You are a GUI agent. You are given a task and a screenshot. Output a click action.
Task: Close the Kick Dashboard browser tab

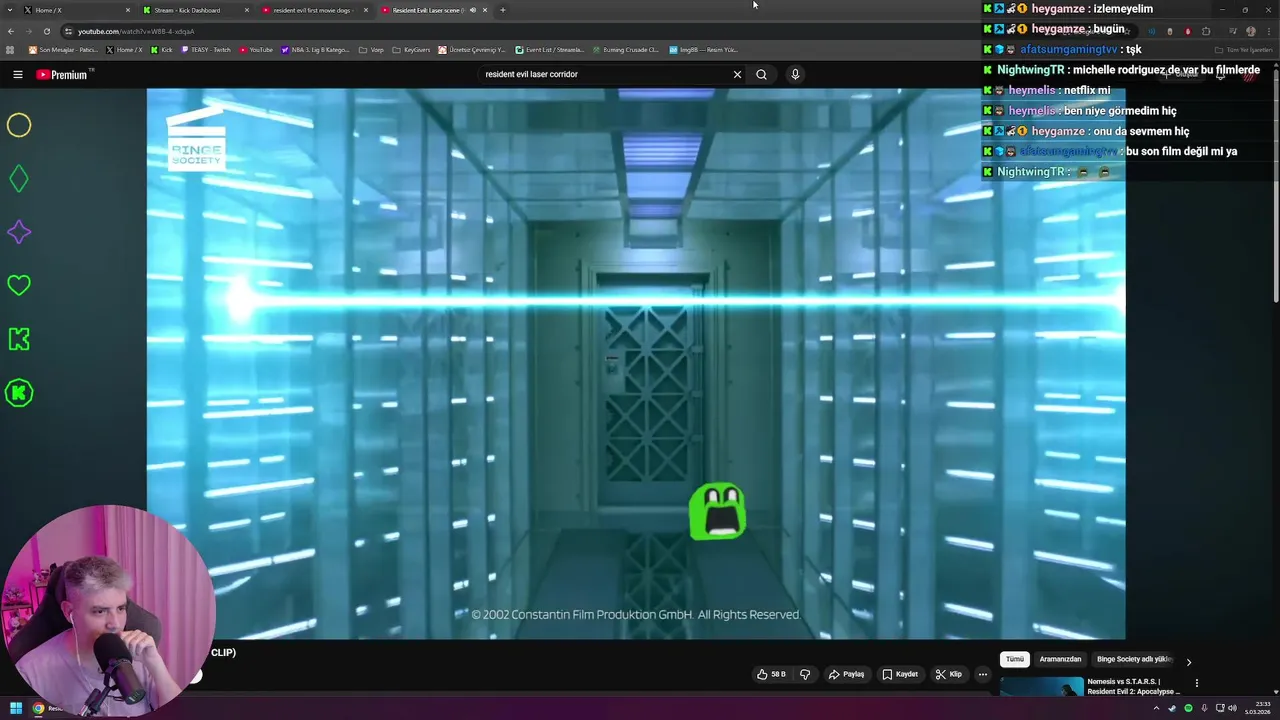click(246, 10)
